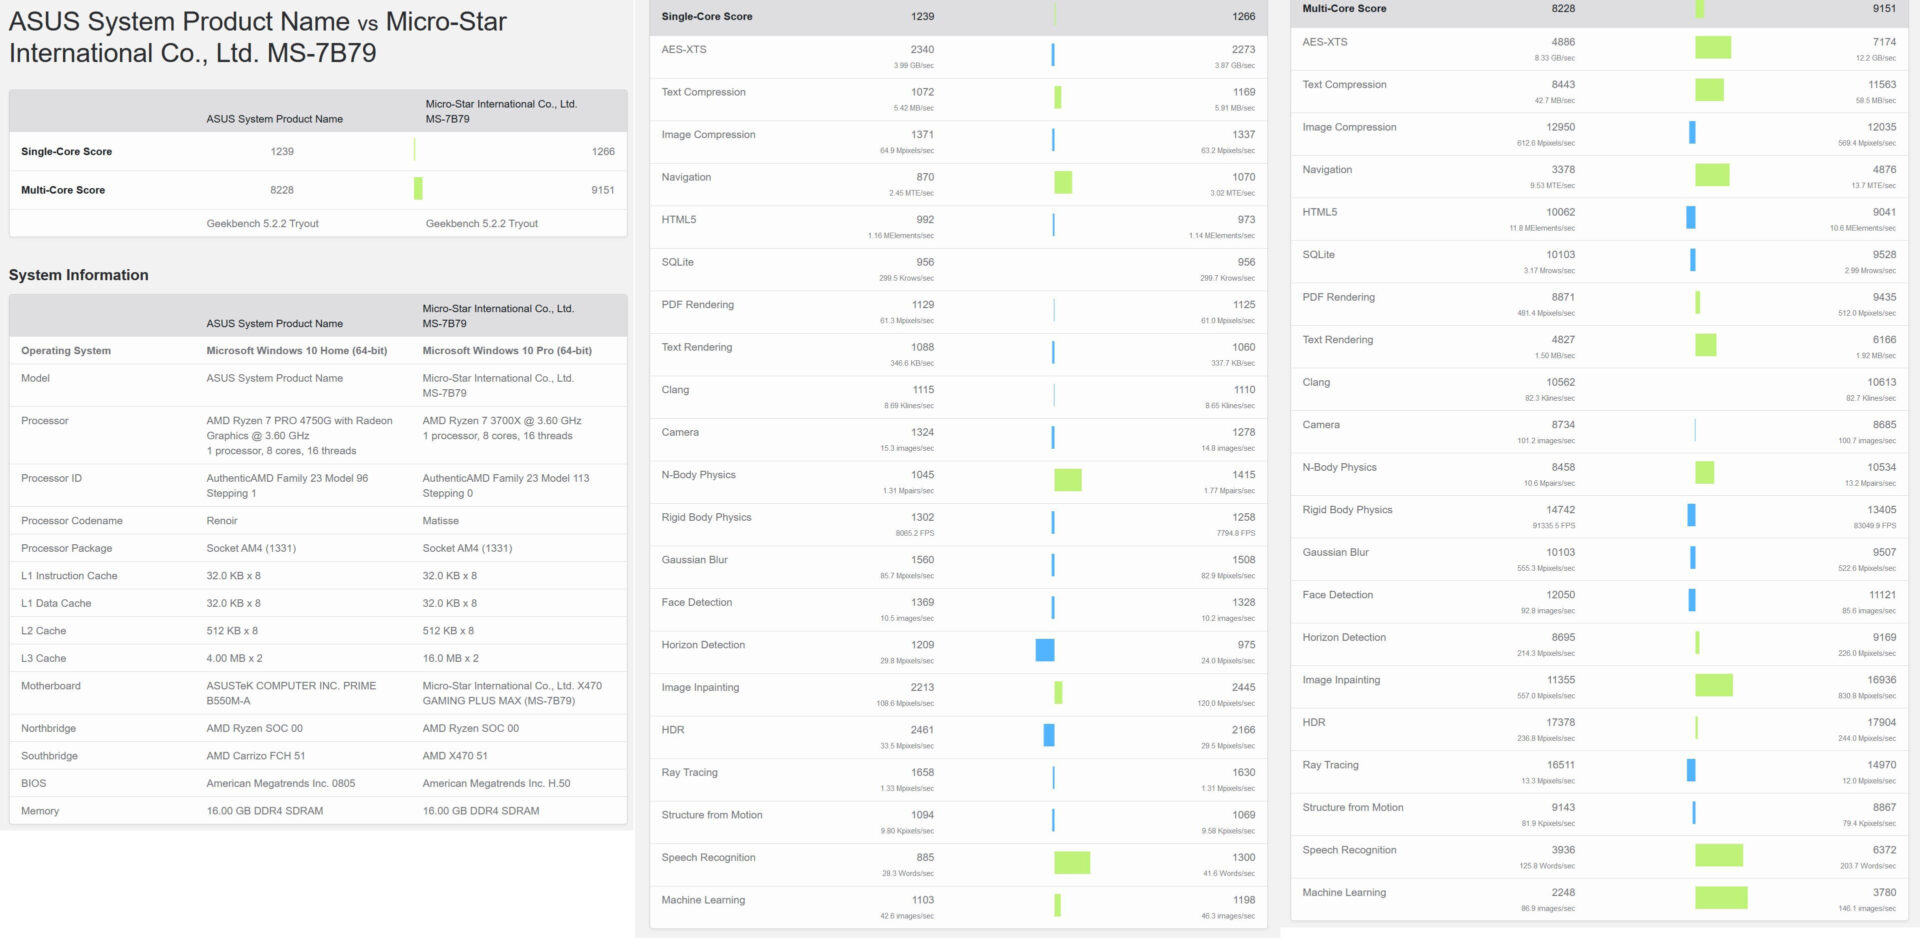Click the blue bar in multi-core HTML5 row
The image size is (1920, 941).
(1690, 217)
